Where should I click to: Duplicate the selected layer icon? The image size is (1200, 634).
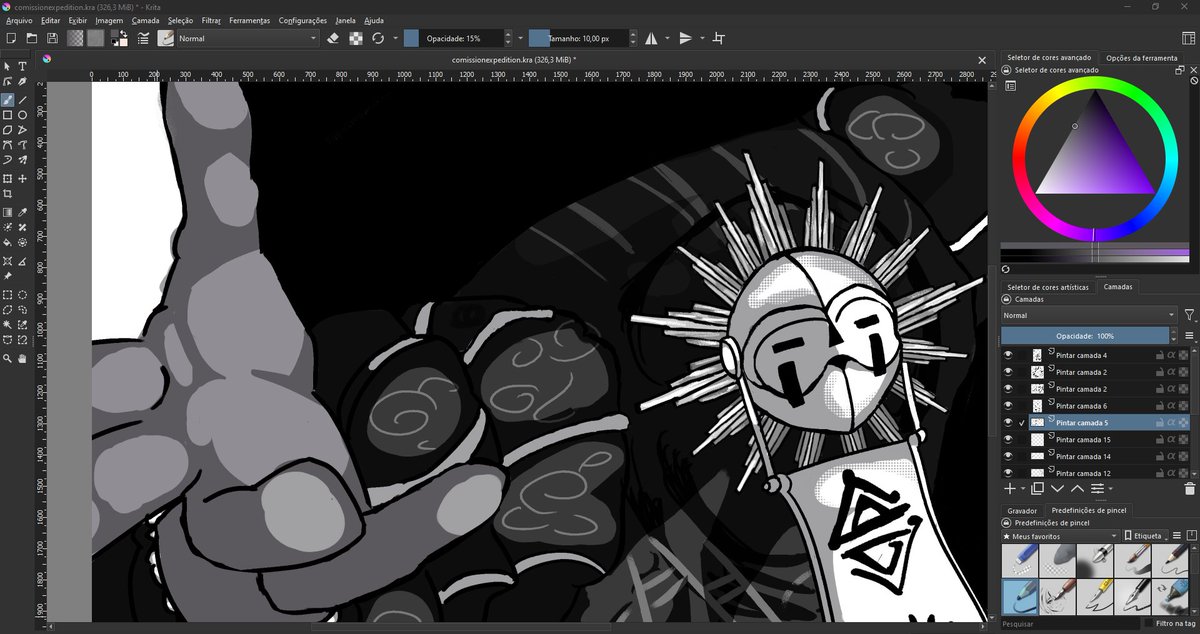[x=1037, y=488]
